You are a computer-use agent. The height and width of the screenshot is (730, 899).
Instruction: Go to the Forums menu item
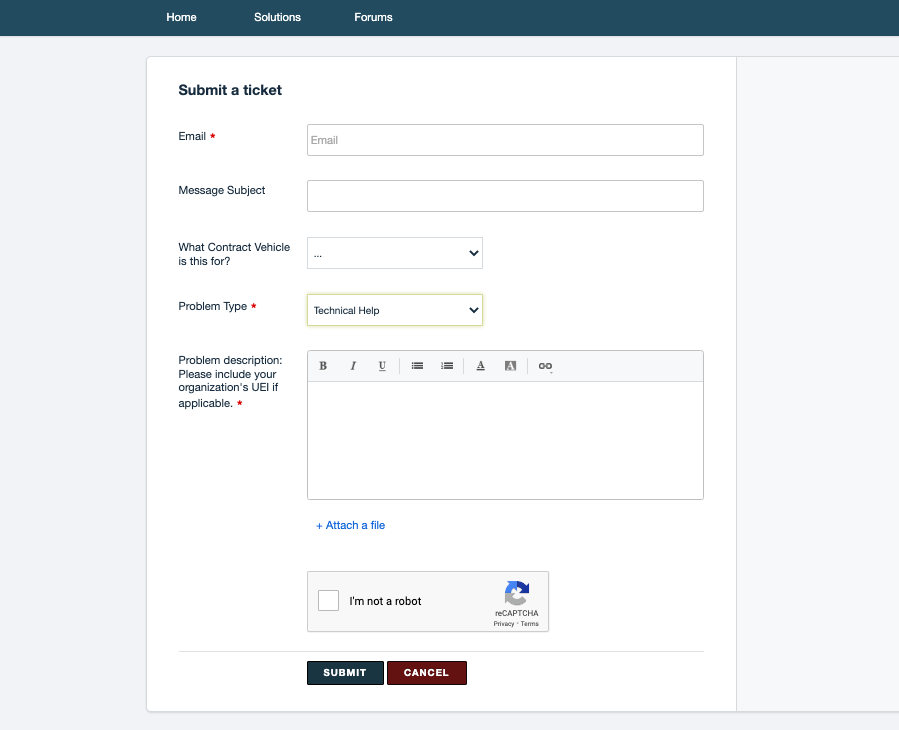pyautogui.click(x=372, y=17)
